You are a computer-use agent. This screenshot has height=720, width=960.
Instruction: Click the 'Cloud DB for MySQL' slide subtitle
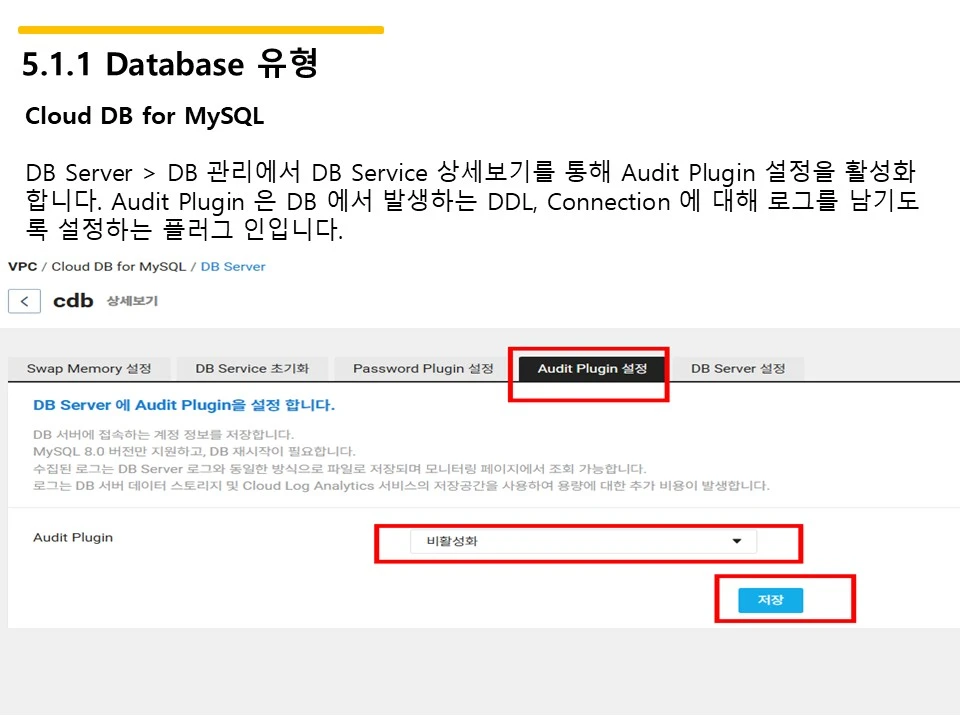(x=144, y=116)
